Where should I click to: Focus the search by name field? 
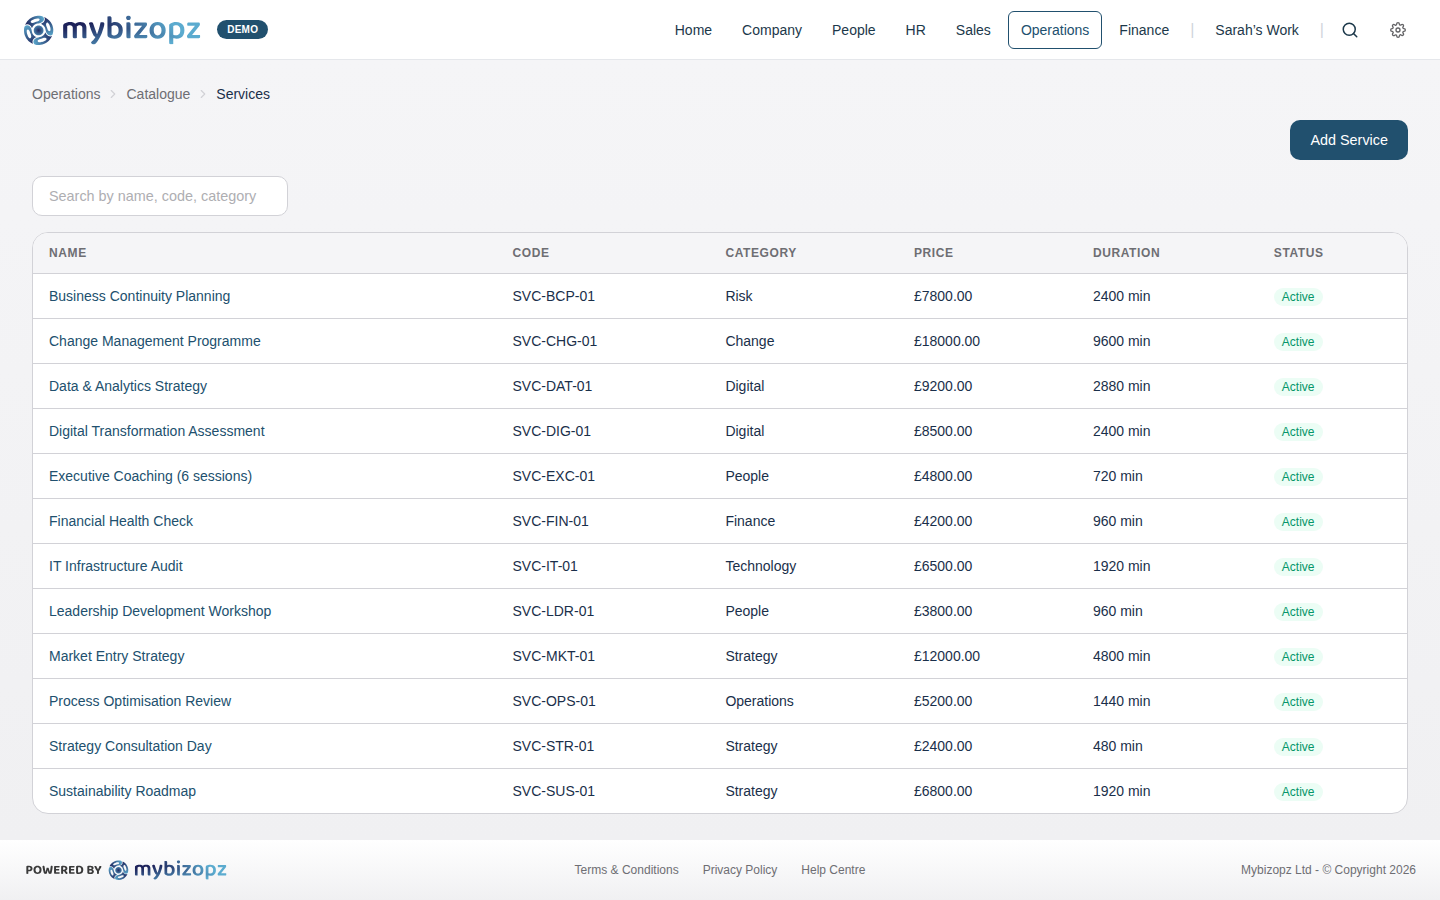pos(160,196)
